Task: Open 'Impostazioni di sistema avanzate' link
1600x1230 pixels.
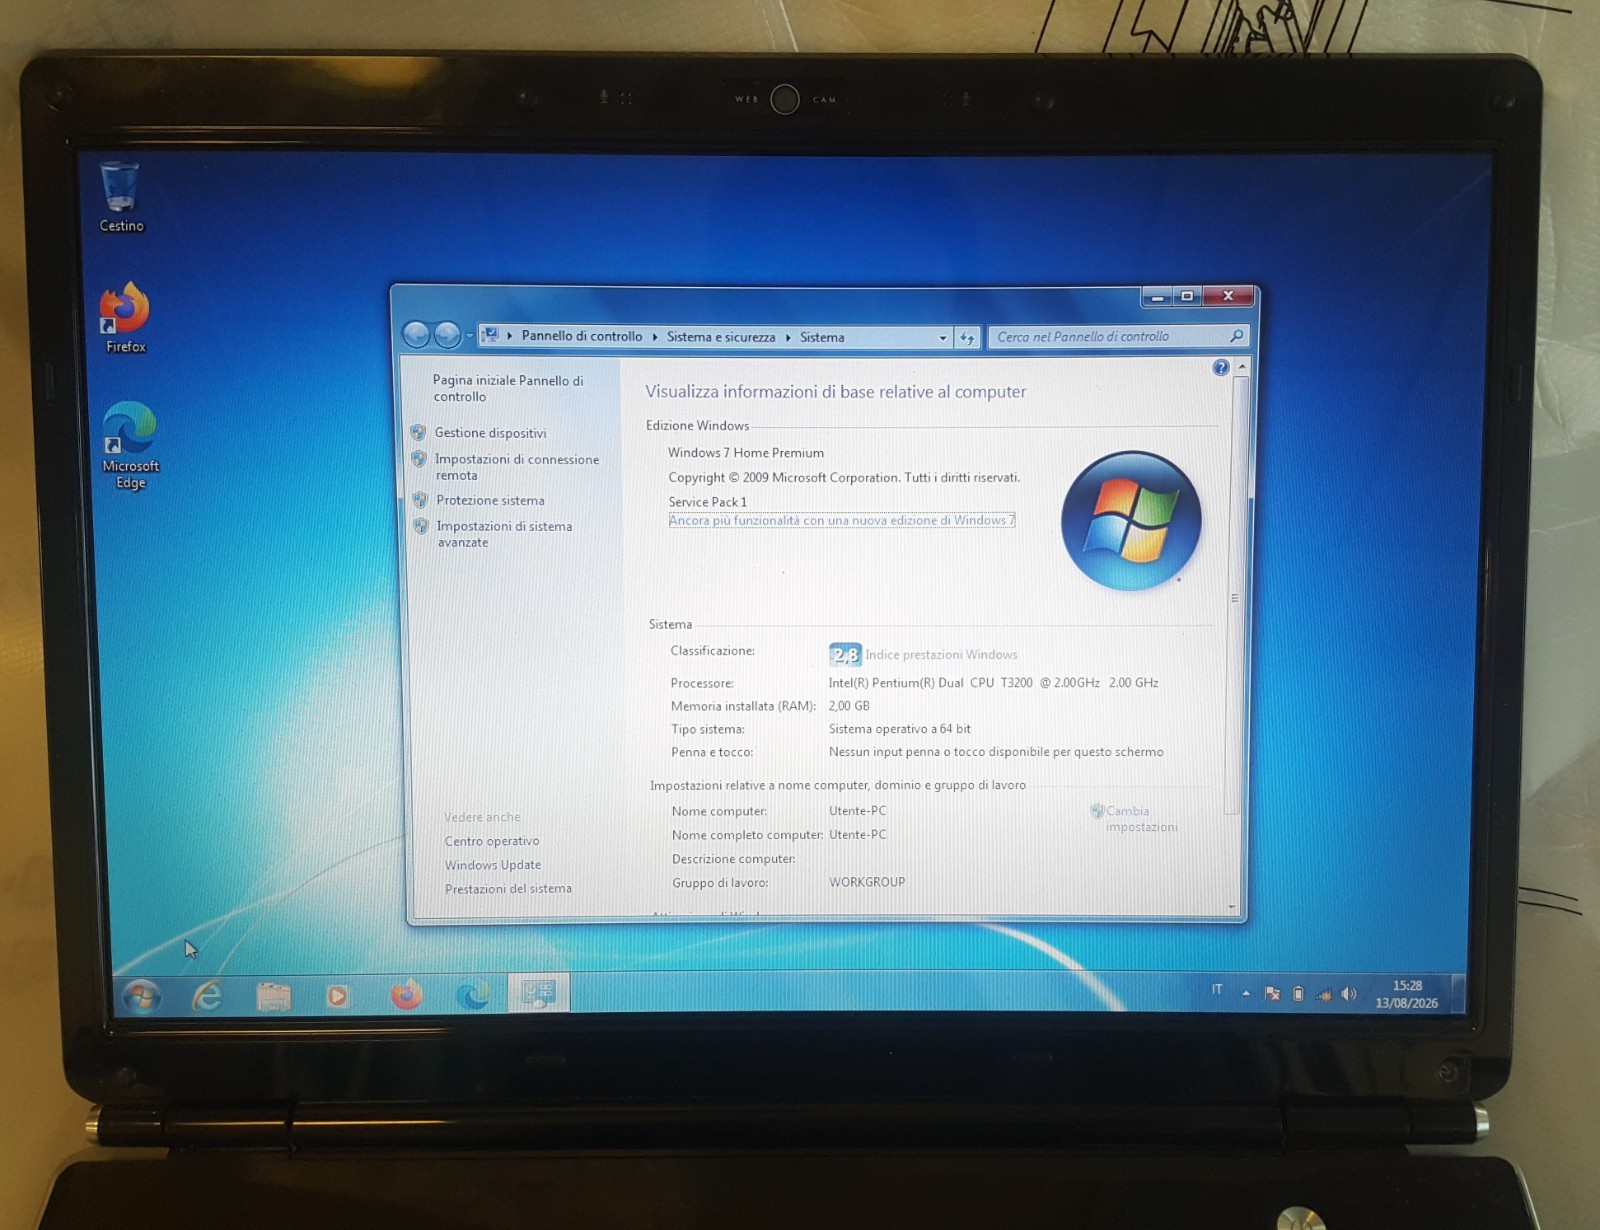Action: 504,534
